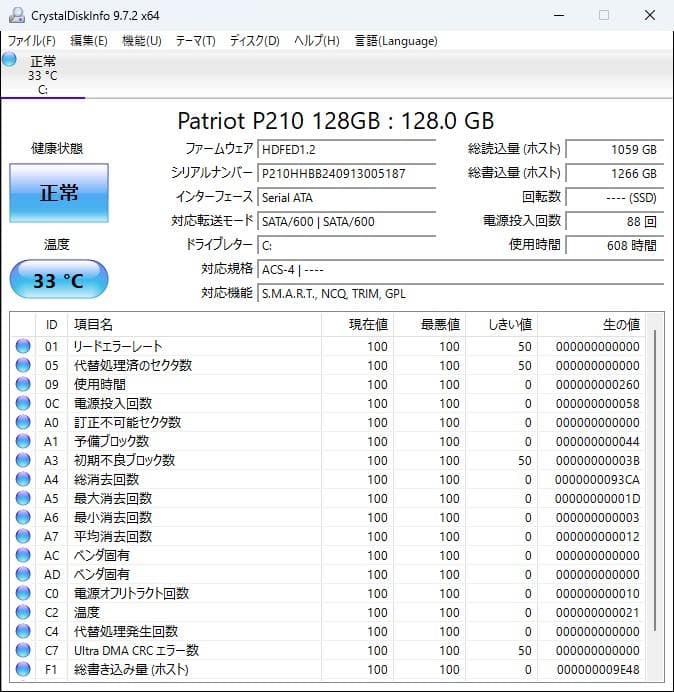Click raw value 000000000021 in 温度 row
Viewport: 674px width, 692px height.
tap(598, 613)
